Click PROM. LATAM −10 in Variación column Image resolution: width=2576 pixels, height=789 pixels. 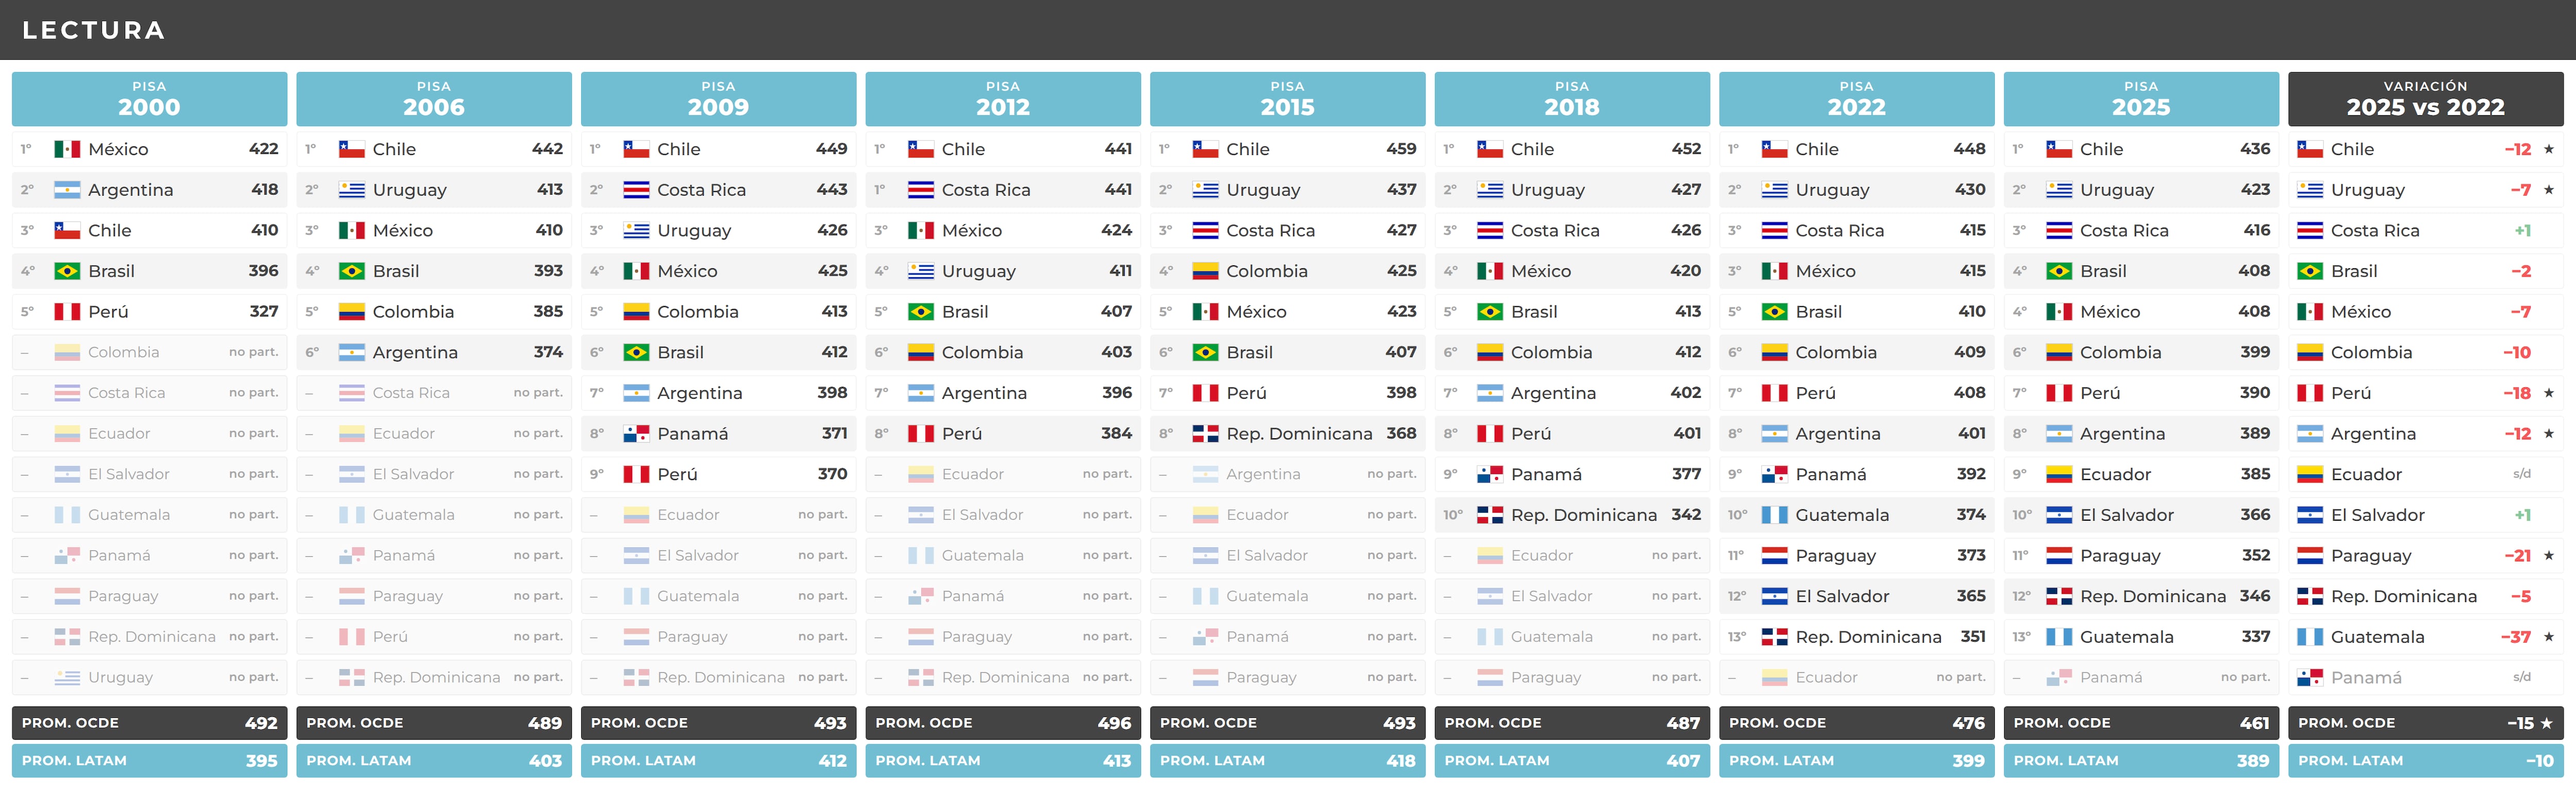coord(2426,761)
